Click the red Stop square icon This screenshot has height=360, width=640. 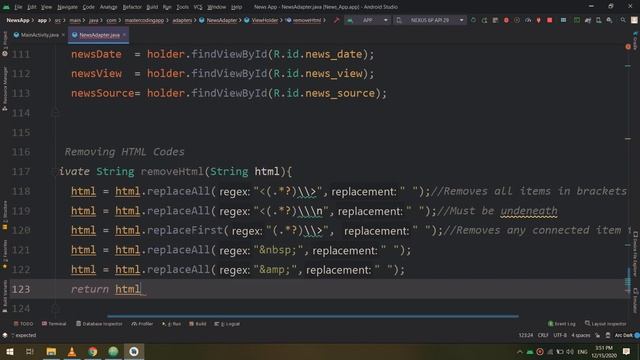pyautogui.click(x=550, y=20)
